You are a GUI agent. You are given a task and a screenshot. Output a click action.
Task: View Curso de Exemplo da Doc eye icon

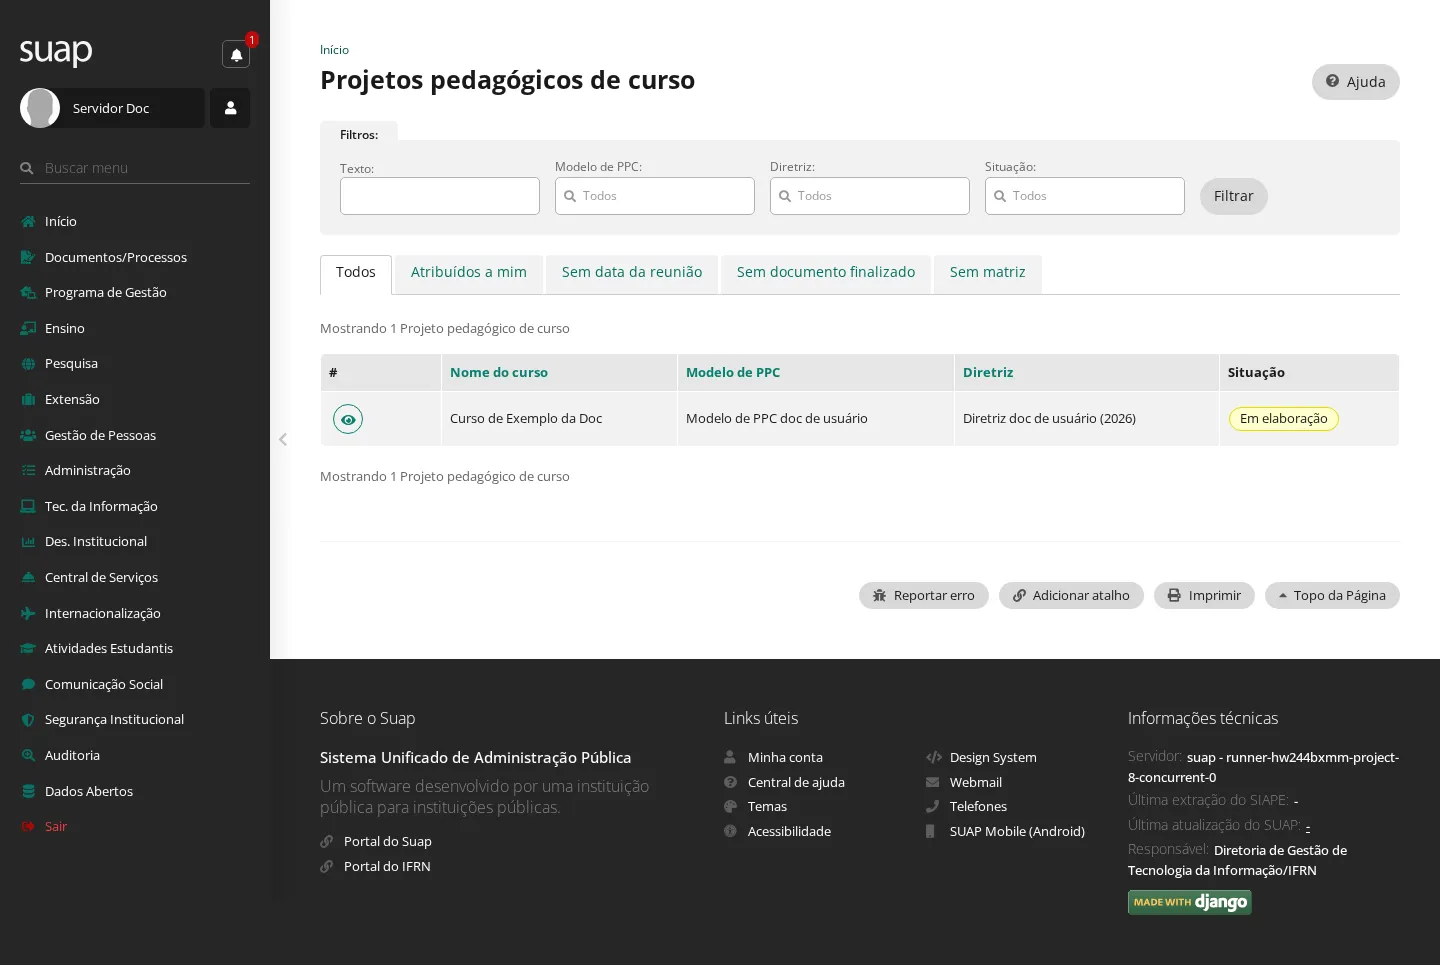348,419
